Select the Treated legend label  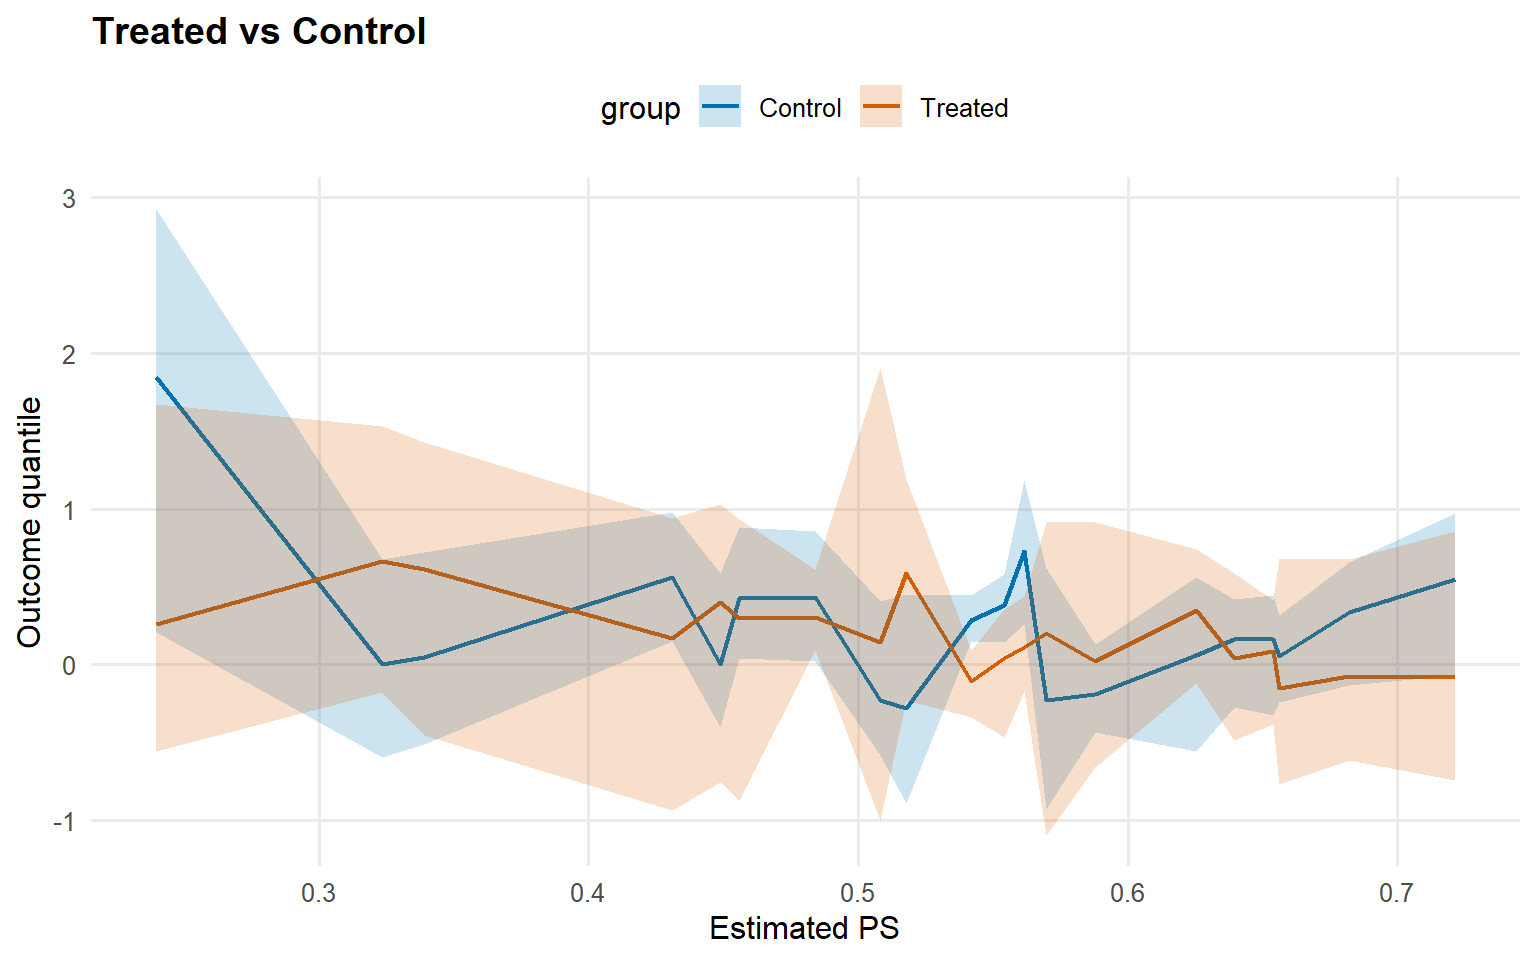(x=964, y=108)
